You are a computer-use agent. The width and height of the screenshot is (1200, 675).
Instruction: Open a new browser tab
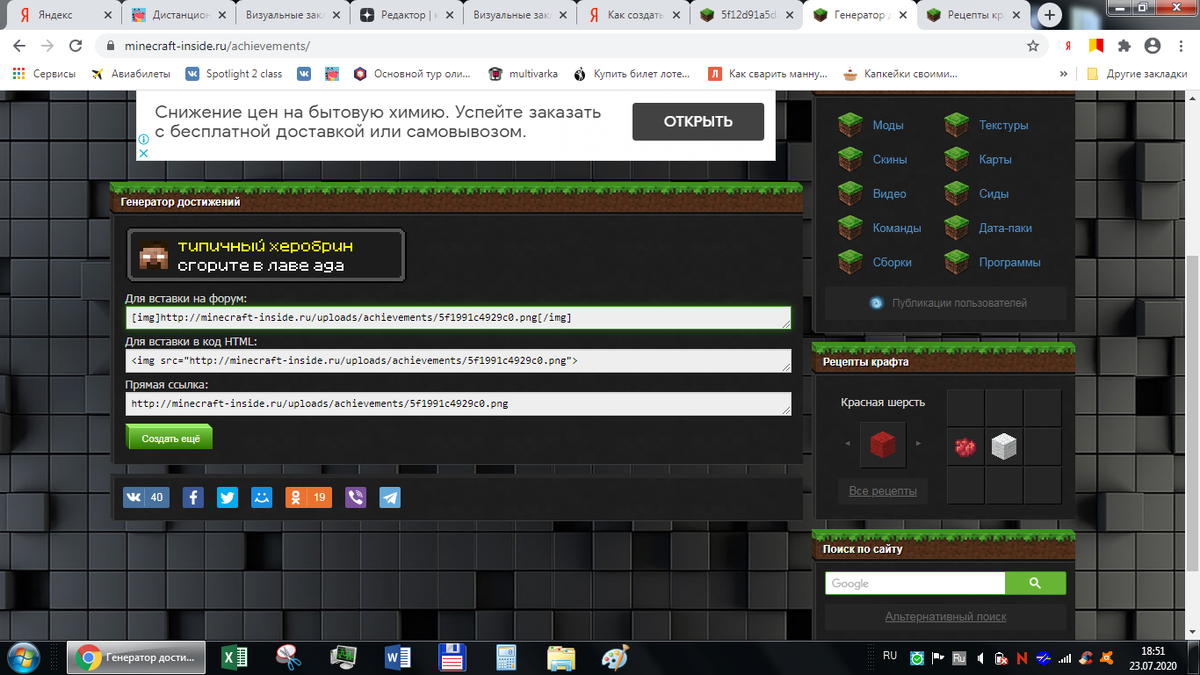(1050, 16)
